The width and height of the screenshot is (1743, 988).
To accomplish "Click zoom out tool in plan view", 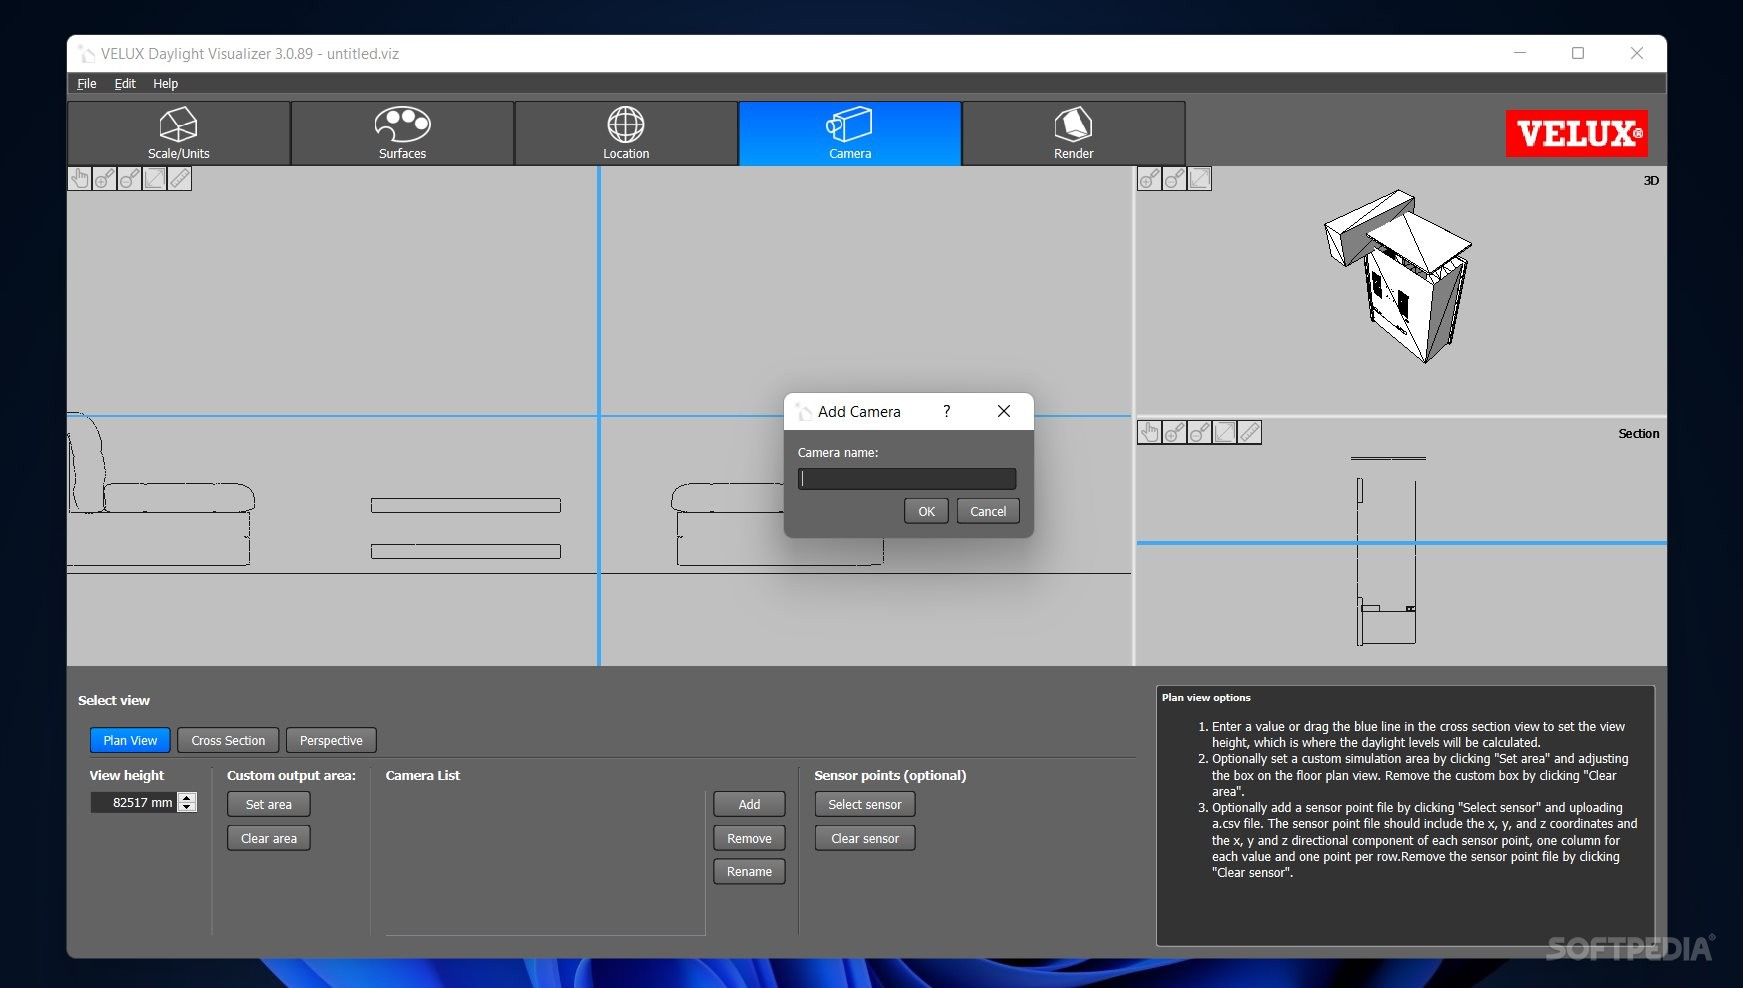I will point(130,179).
